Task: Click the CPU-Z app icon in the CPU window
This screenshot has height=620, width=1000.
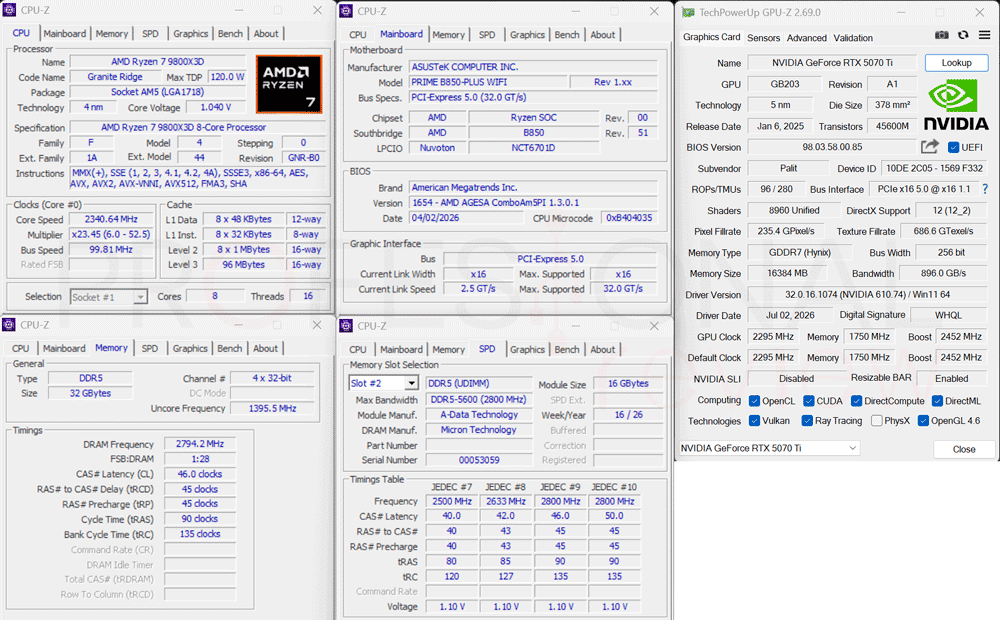Action: pyautogui.click(x=9, y=10)
